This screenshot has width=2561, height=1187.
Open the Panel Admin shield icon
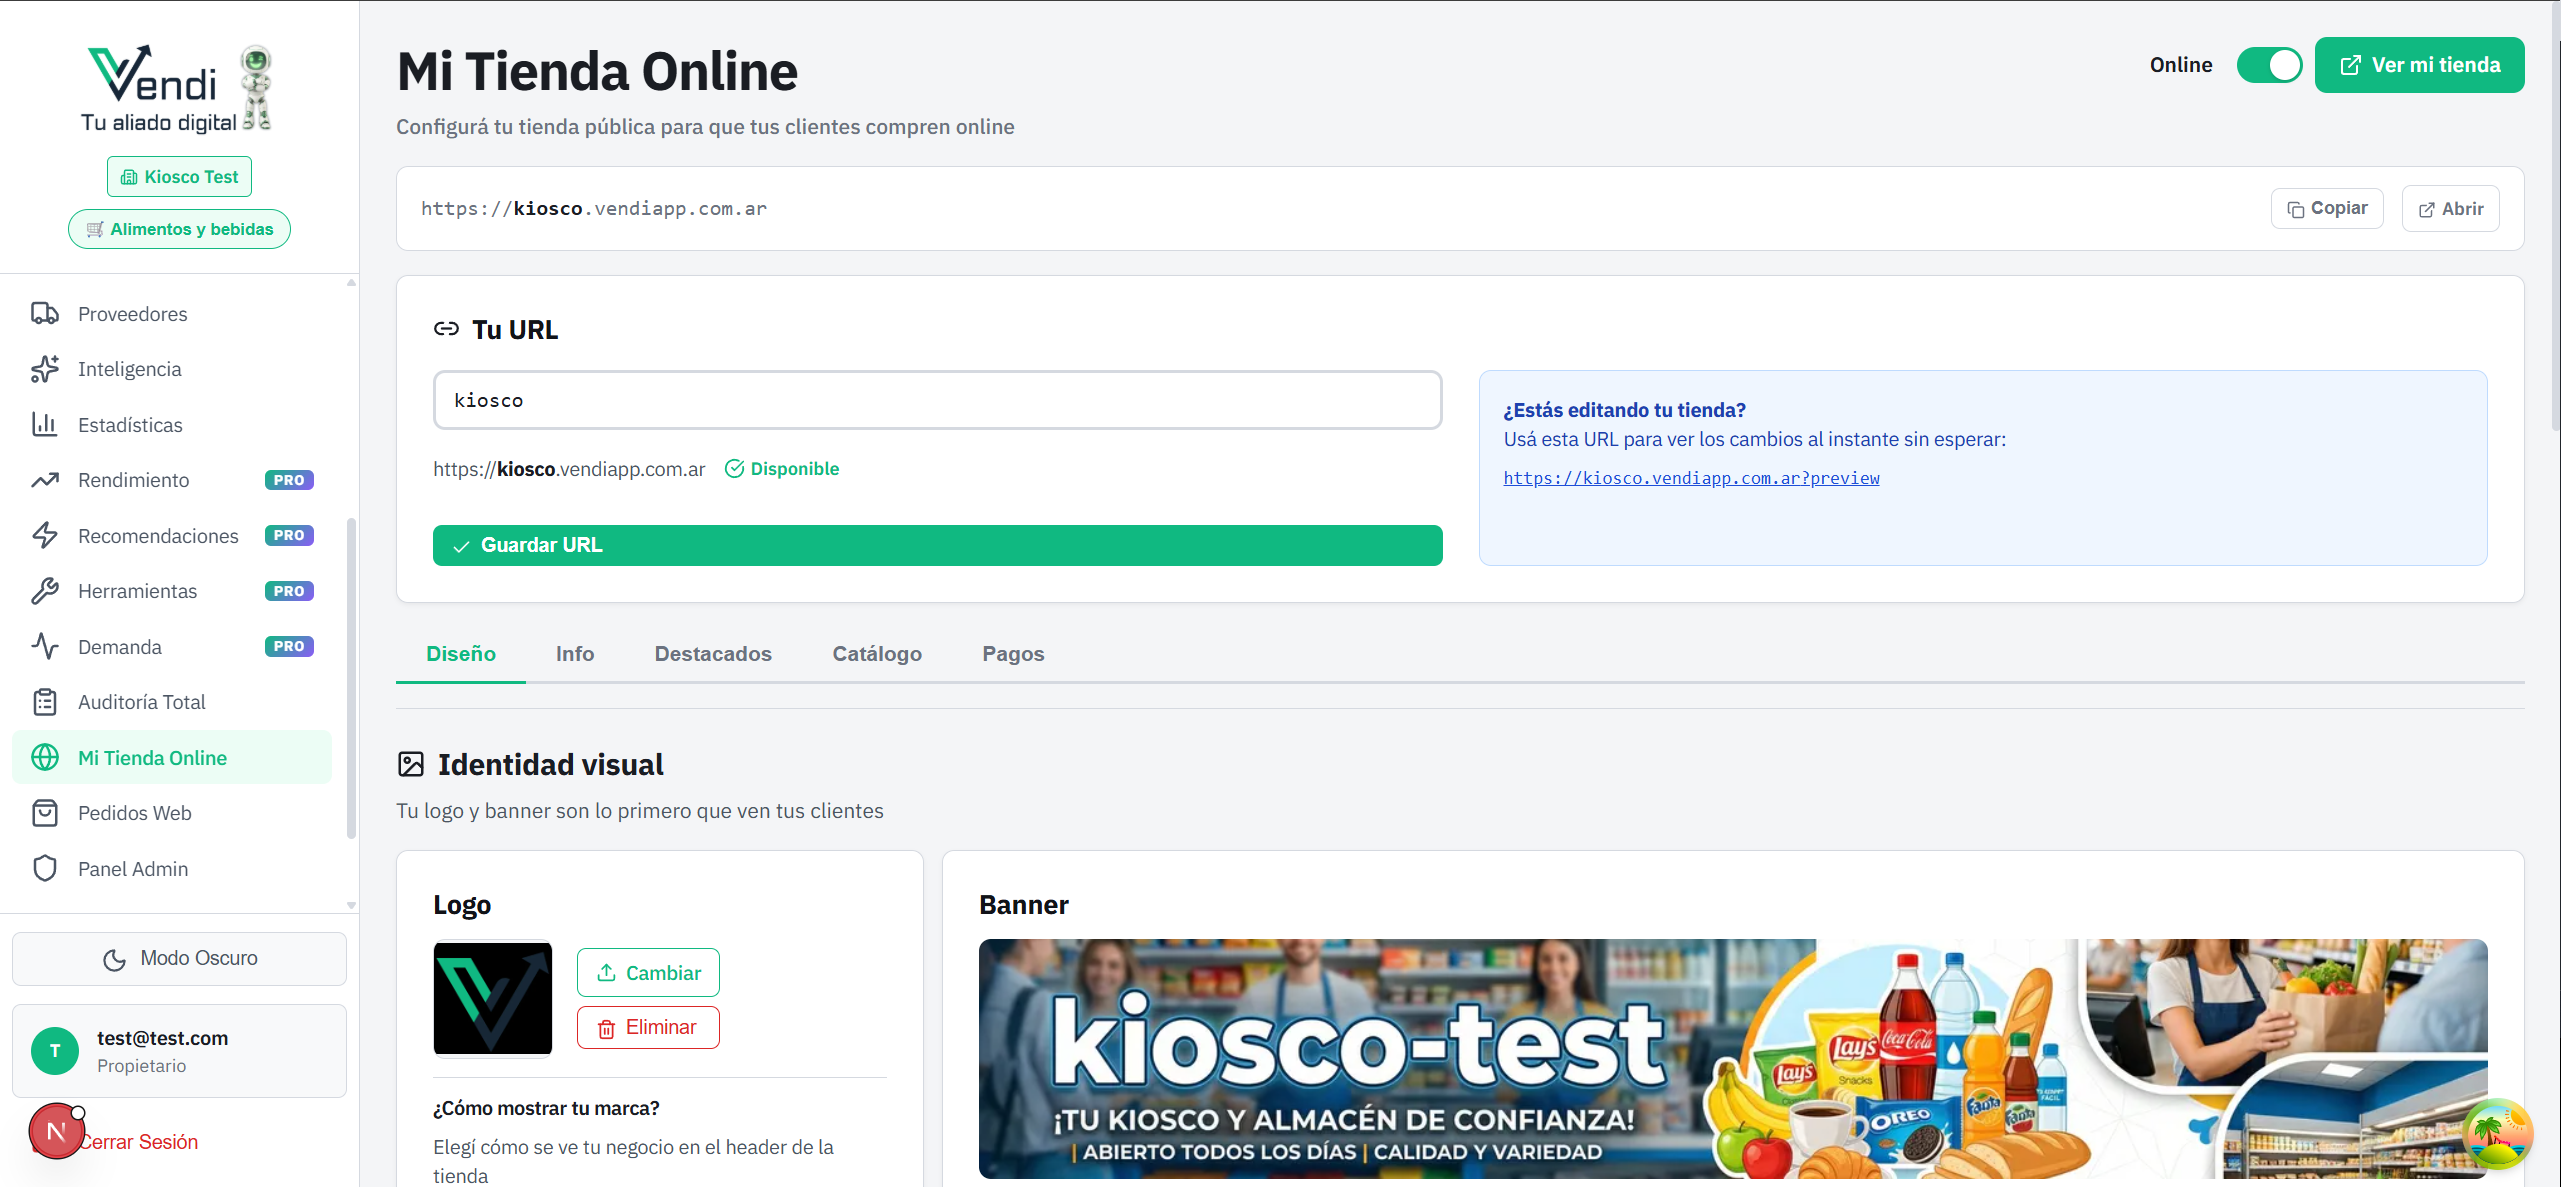pyautogui.click(x=45, y=868)
